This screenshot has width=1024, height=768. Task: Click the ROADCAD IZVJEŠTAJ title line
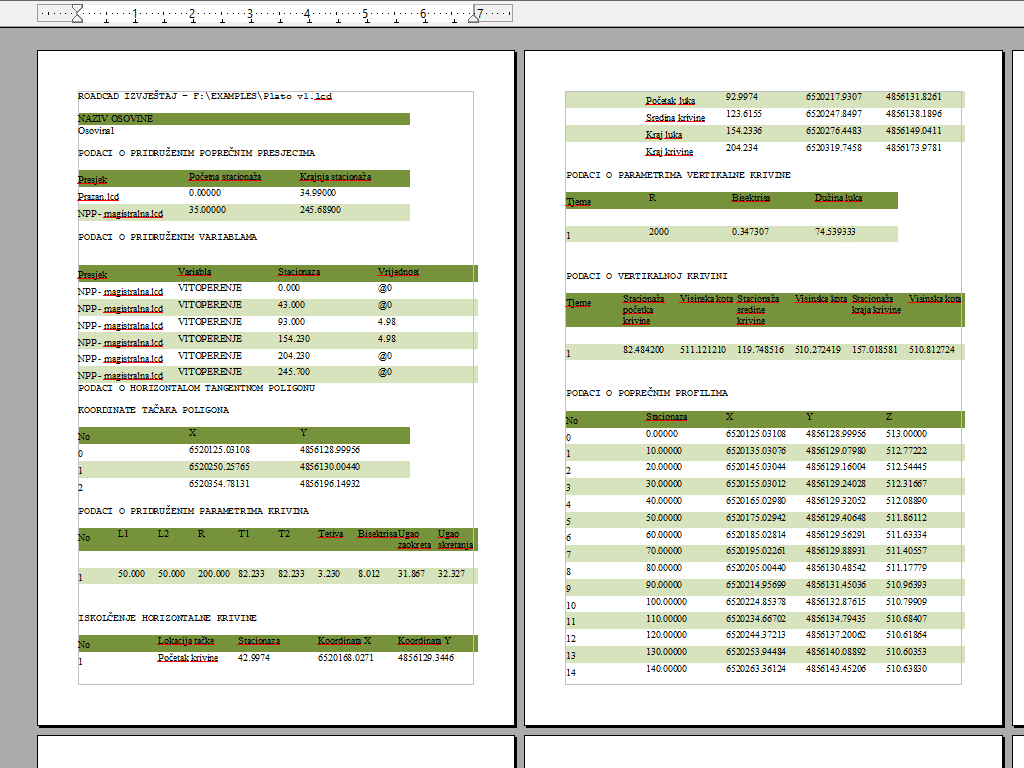pyautogui.click(x=205, y=96)
